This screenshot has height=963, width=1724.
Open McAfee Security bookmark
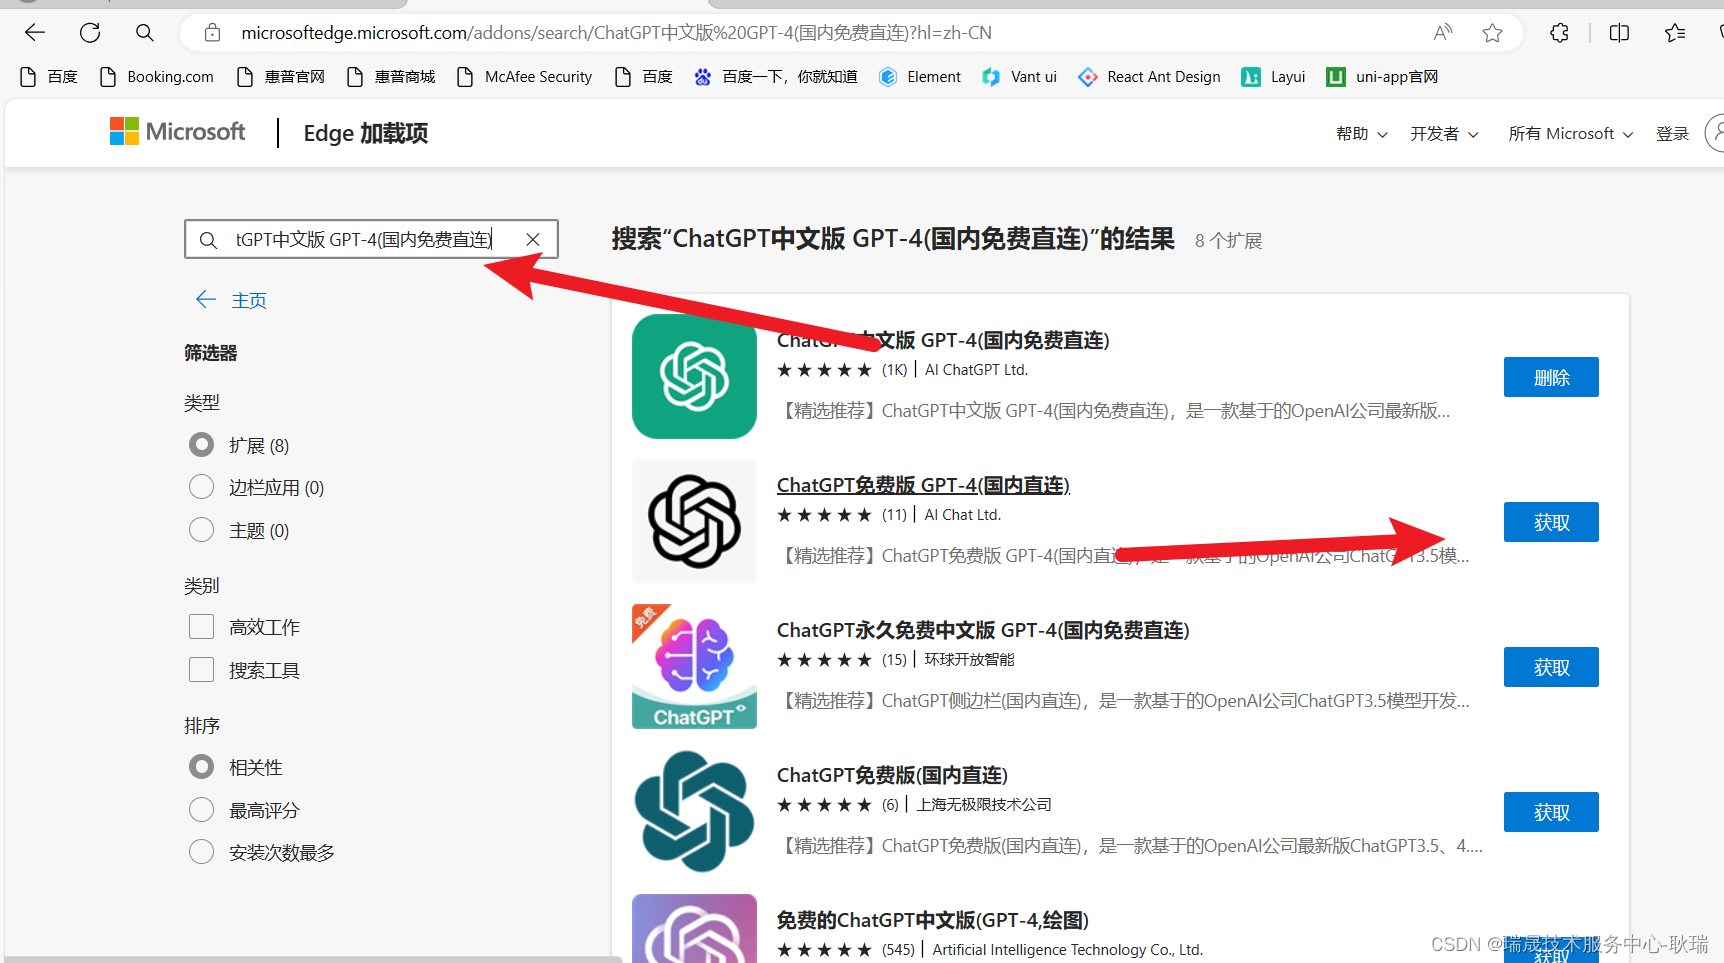tap(524, 77)
